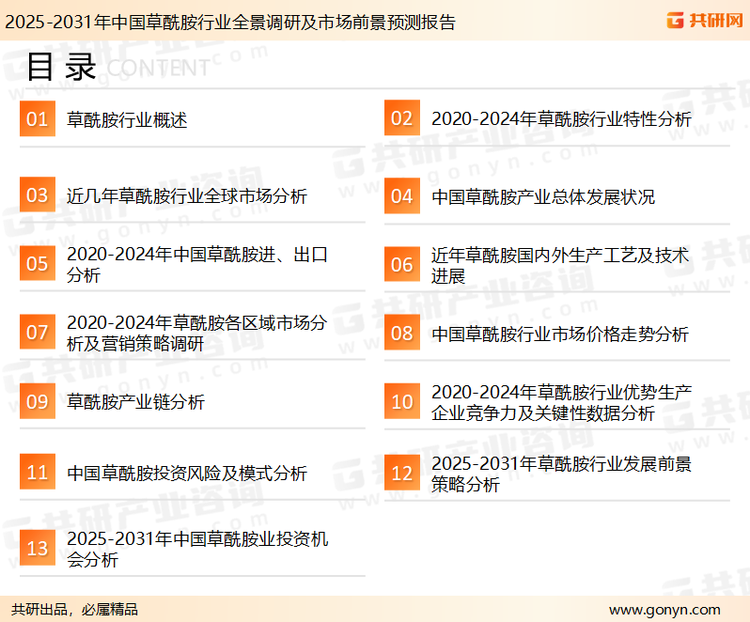Click the orange 12 number badge
The image size is (750, 622).
pyautogui.click(x=402, y=473)
